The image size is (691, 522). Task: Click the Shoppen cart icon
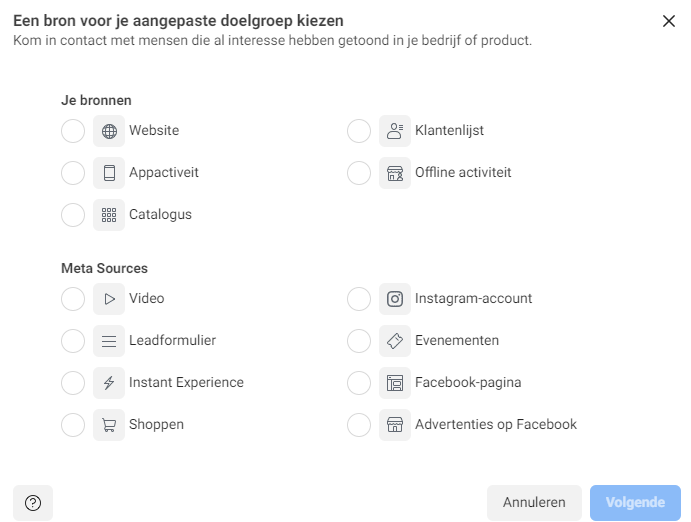[x=109, y=425]
